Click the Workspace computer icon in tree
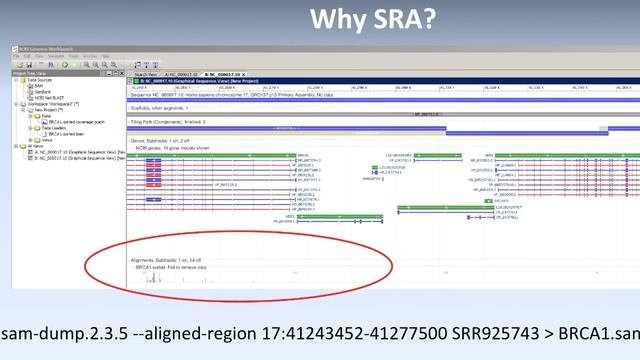Screen dimensions: 640x360 click(x=23, y=104)
